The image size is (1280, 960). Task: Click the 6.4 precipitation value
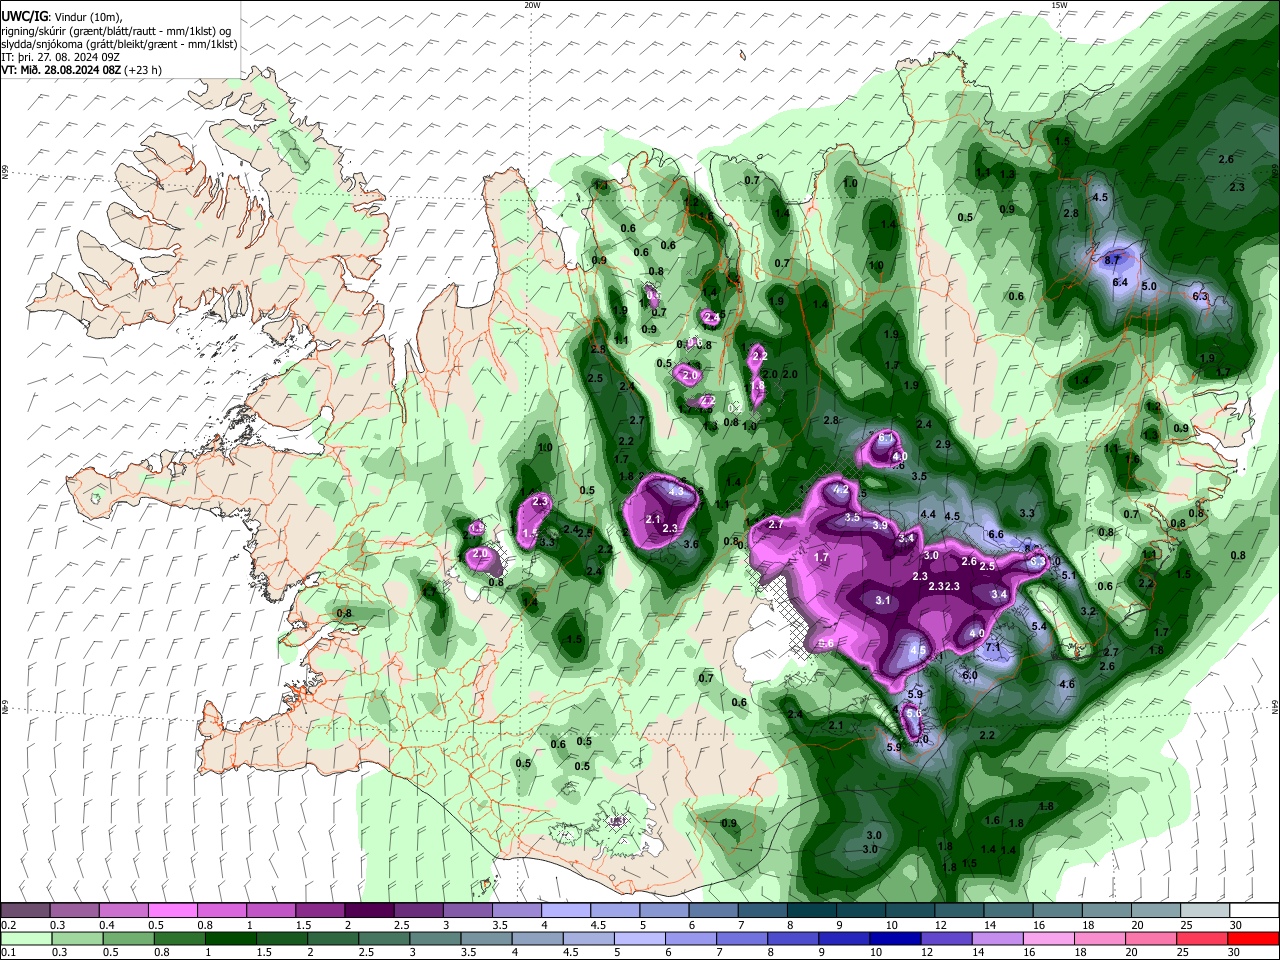click(x=1120, y=283)
